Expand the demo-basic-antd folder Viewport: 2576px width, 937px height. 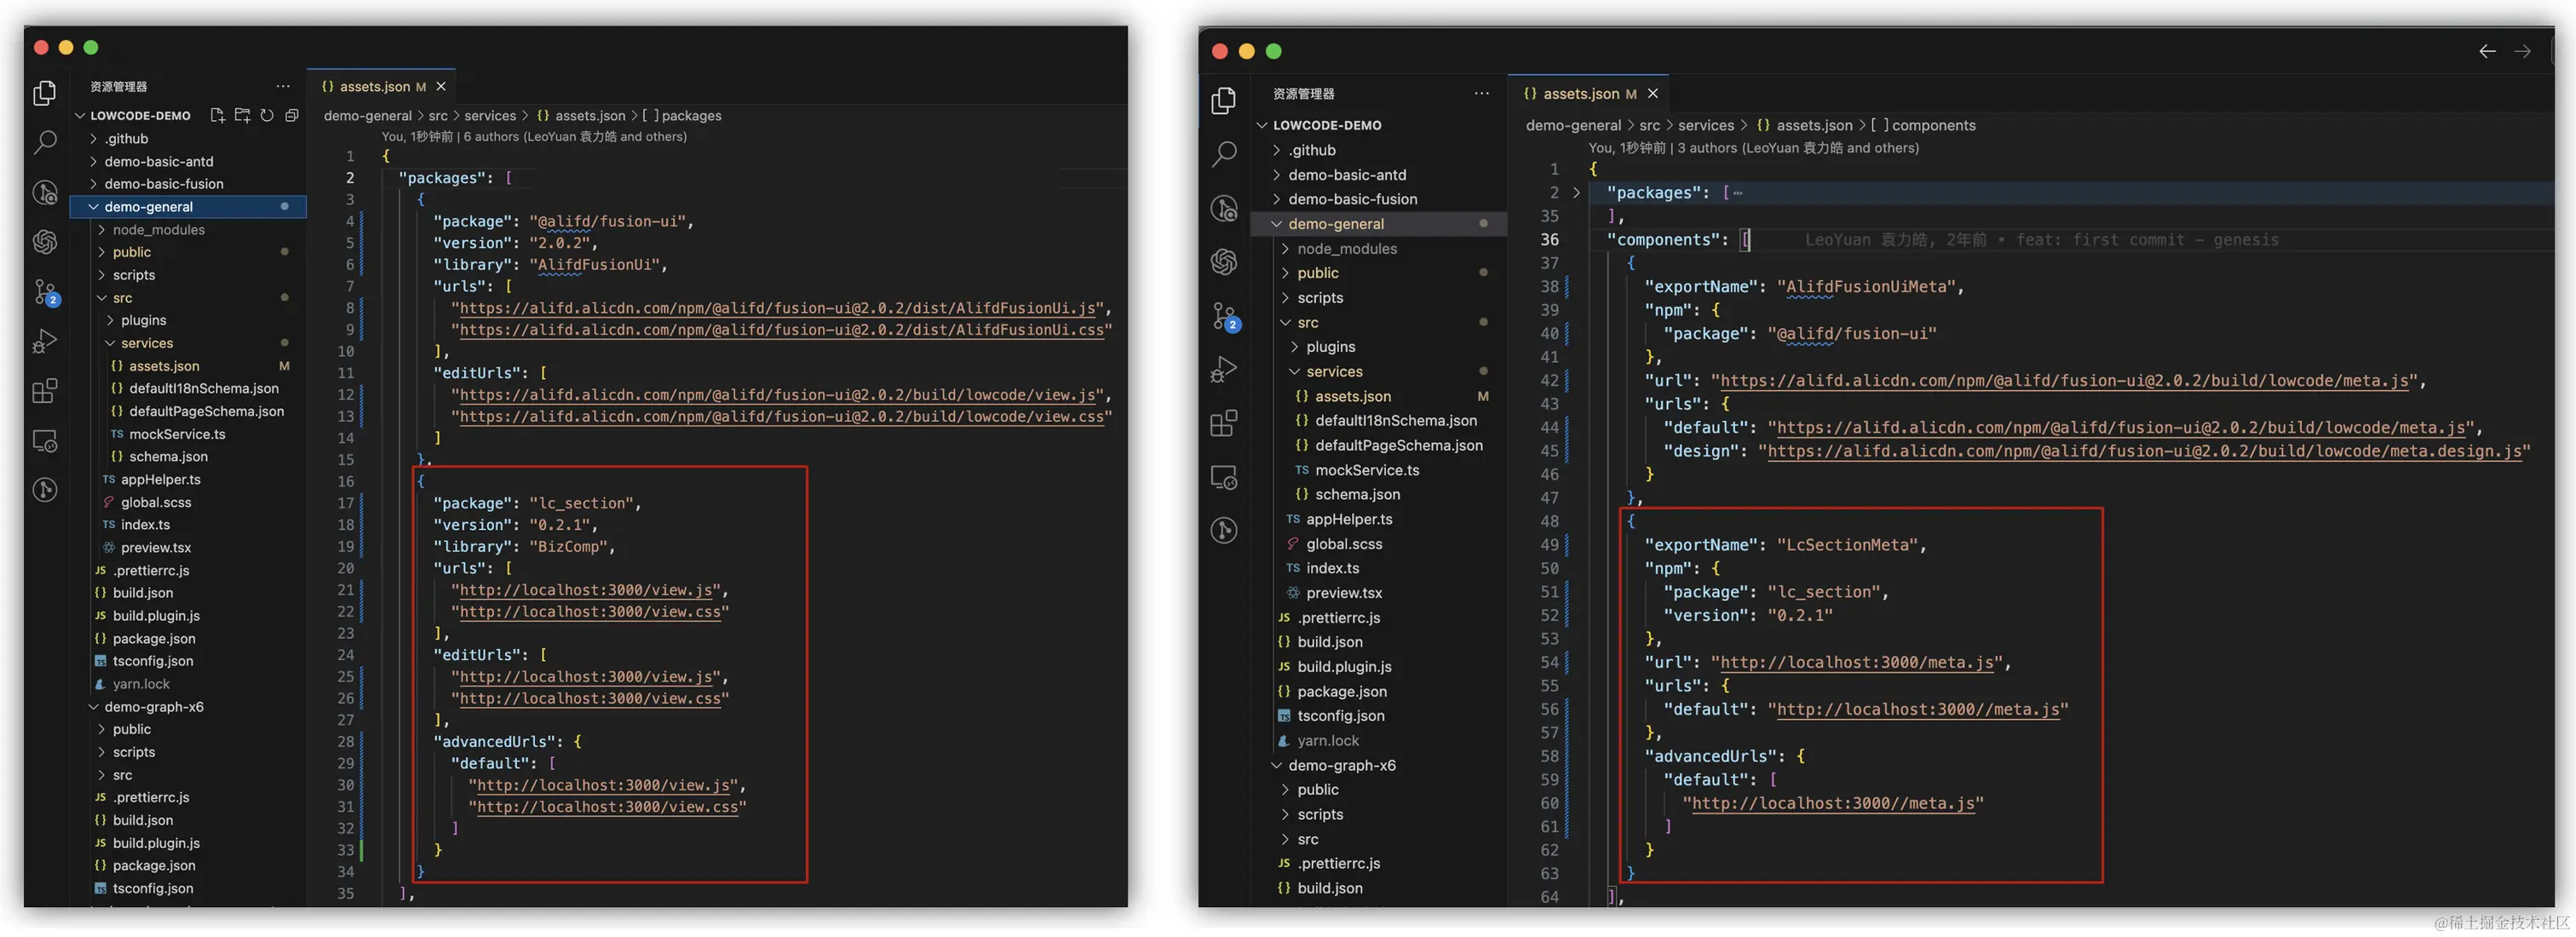(161, 161)
